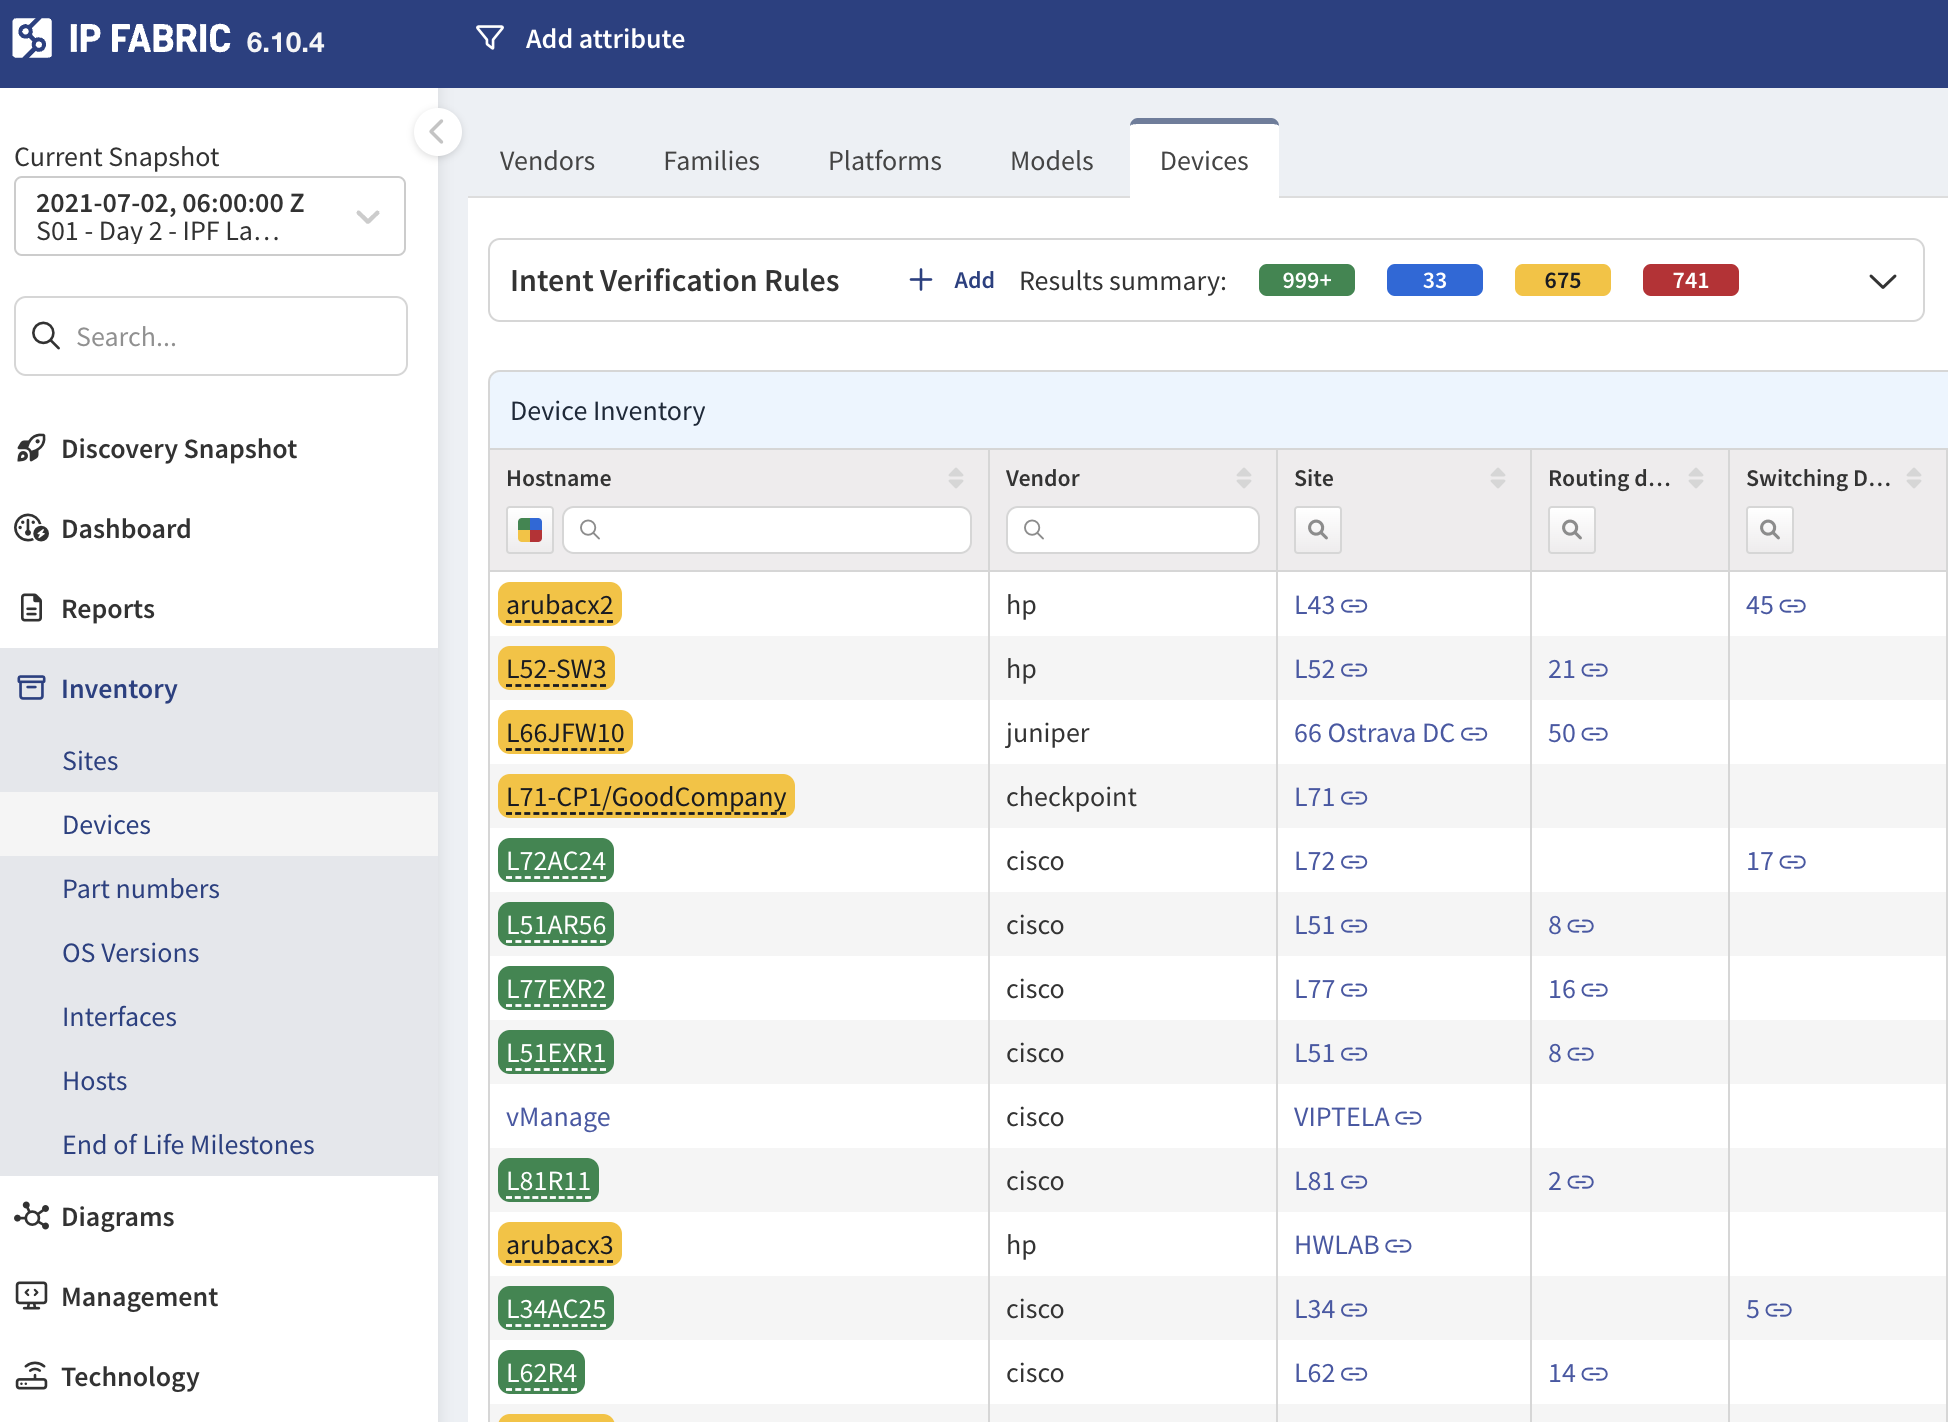Toggle Vendor column sort order

point(1243,478)
